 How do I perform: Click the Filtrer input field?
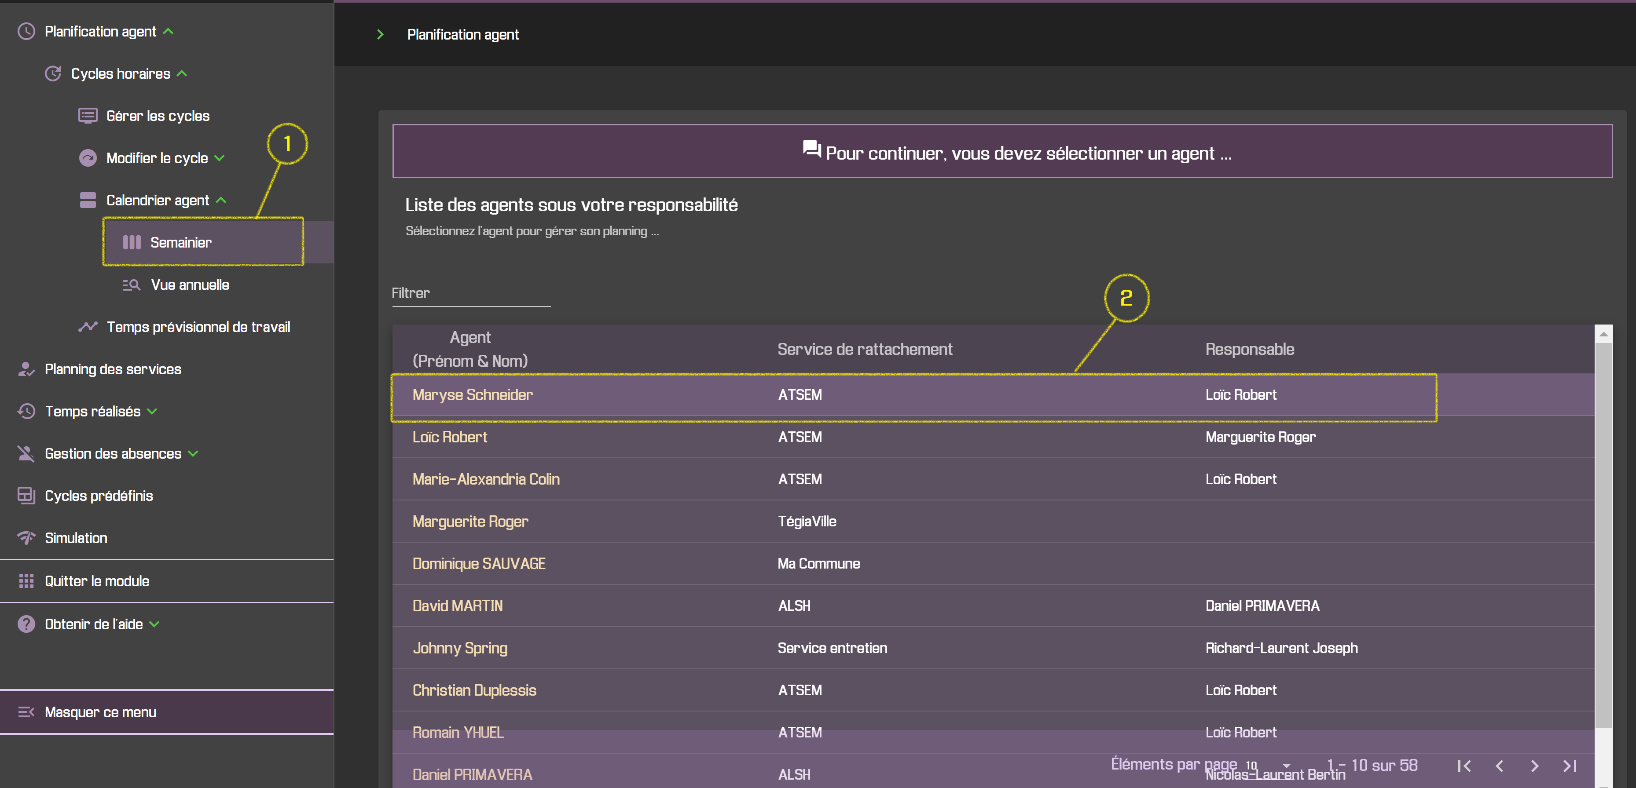tap(471, 293)
